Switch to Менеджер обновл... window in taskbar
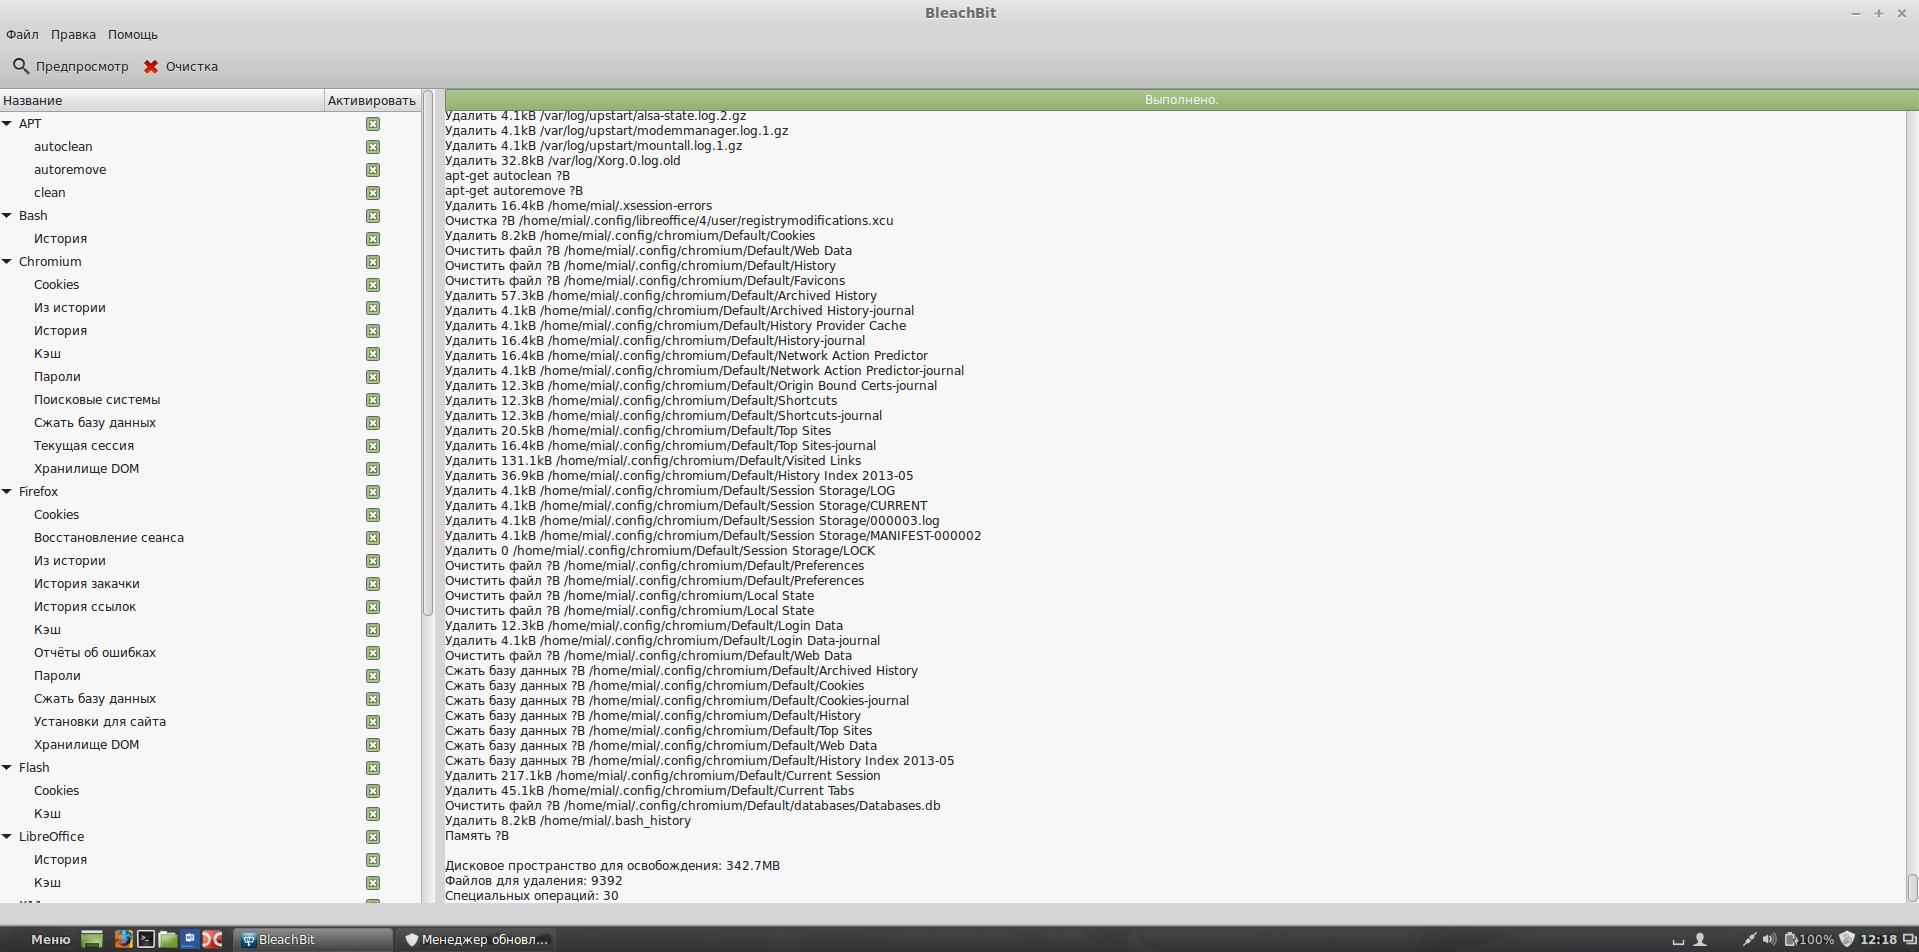1919x952 pixels. (476, 939)
